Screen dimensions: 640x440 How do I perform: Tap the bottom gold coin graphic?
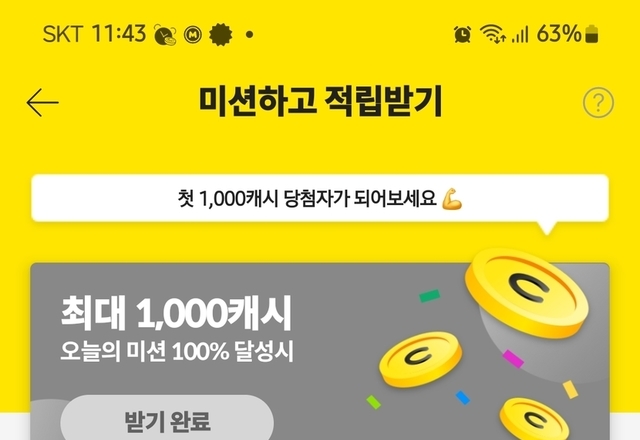534,419
